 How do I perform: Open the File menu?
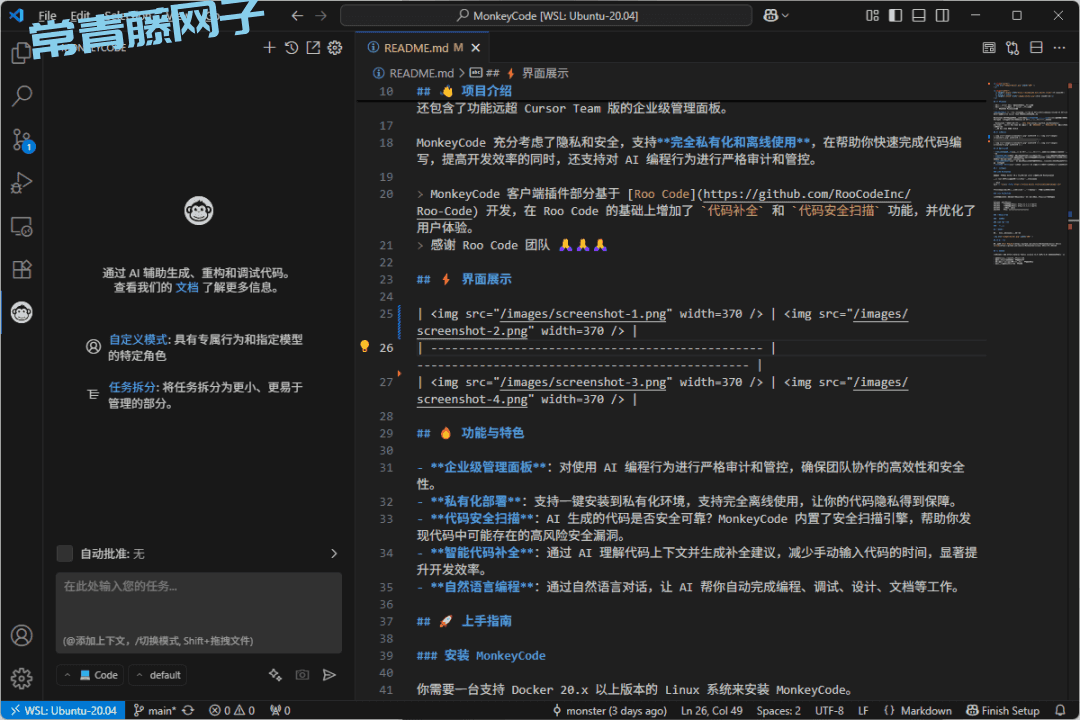click(48, 15)
